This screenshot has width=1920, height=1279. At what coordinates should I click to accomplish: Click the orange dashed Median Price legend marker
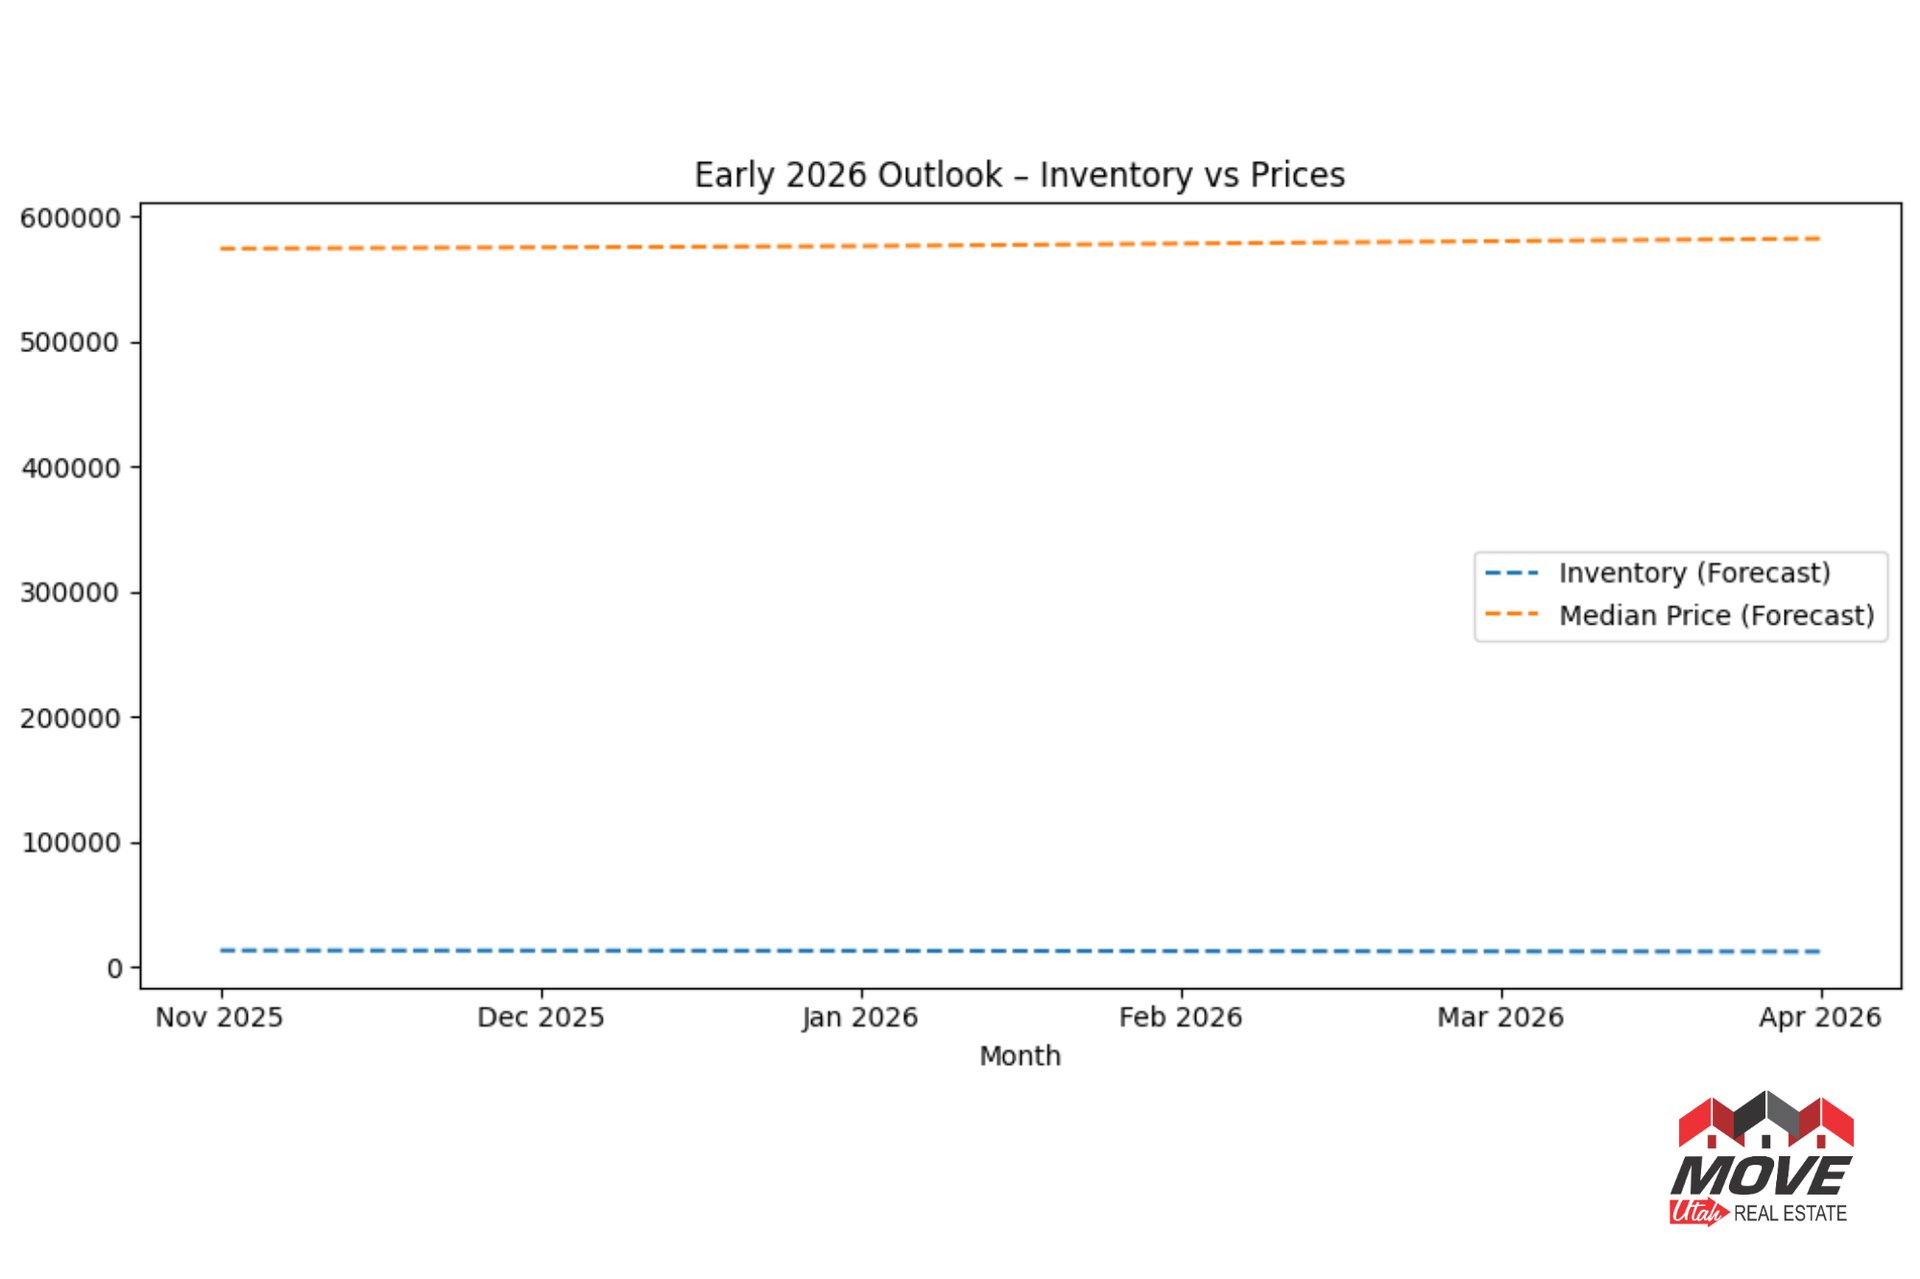(x=1512, y=614)
